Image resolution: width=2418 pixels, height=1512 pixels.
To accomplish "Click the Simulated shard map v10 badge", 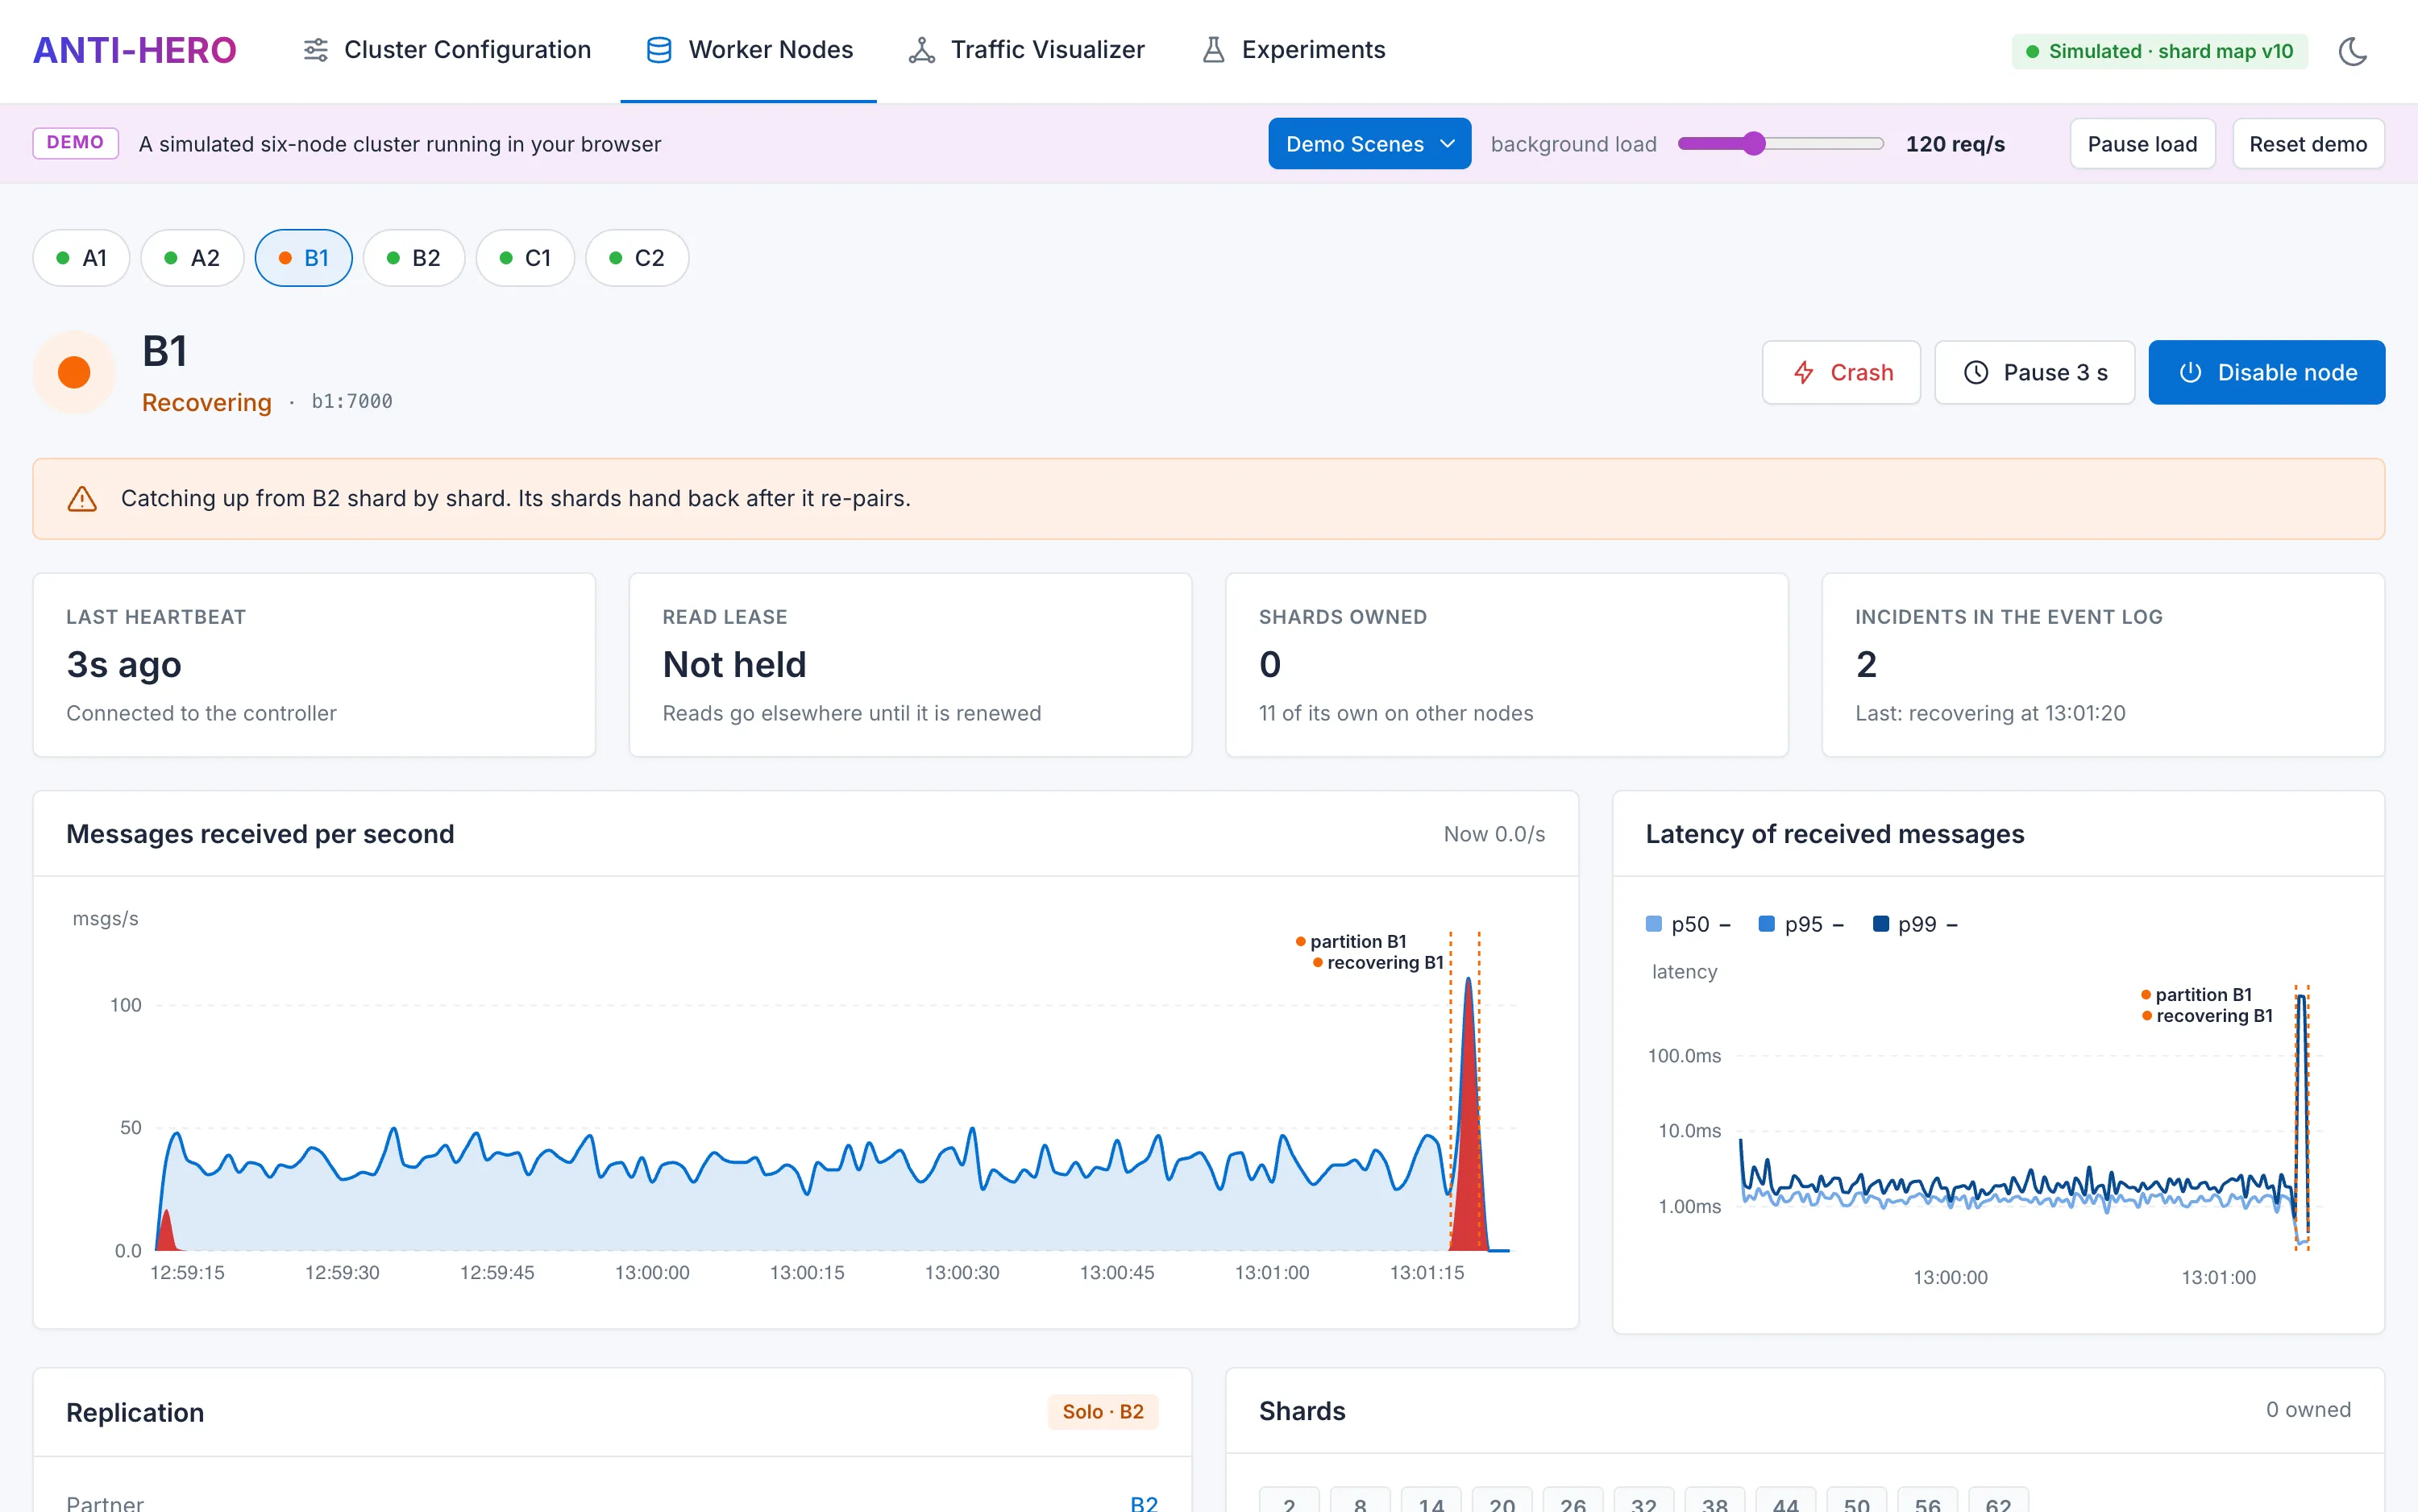I will pos(2159,51).
